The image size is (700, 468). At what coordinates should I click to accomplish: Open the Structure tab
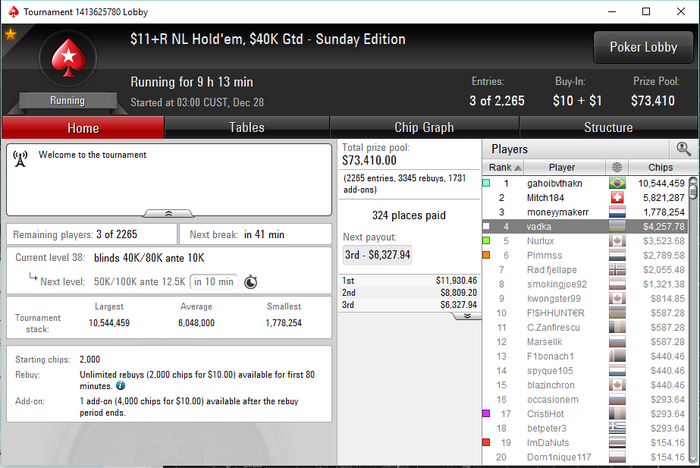pos(608,128)
